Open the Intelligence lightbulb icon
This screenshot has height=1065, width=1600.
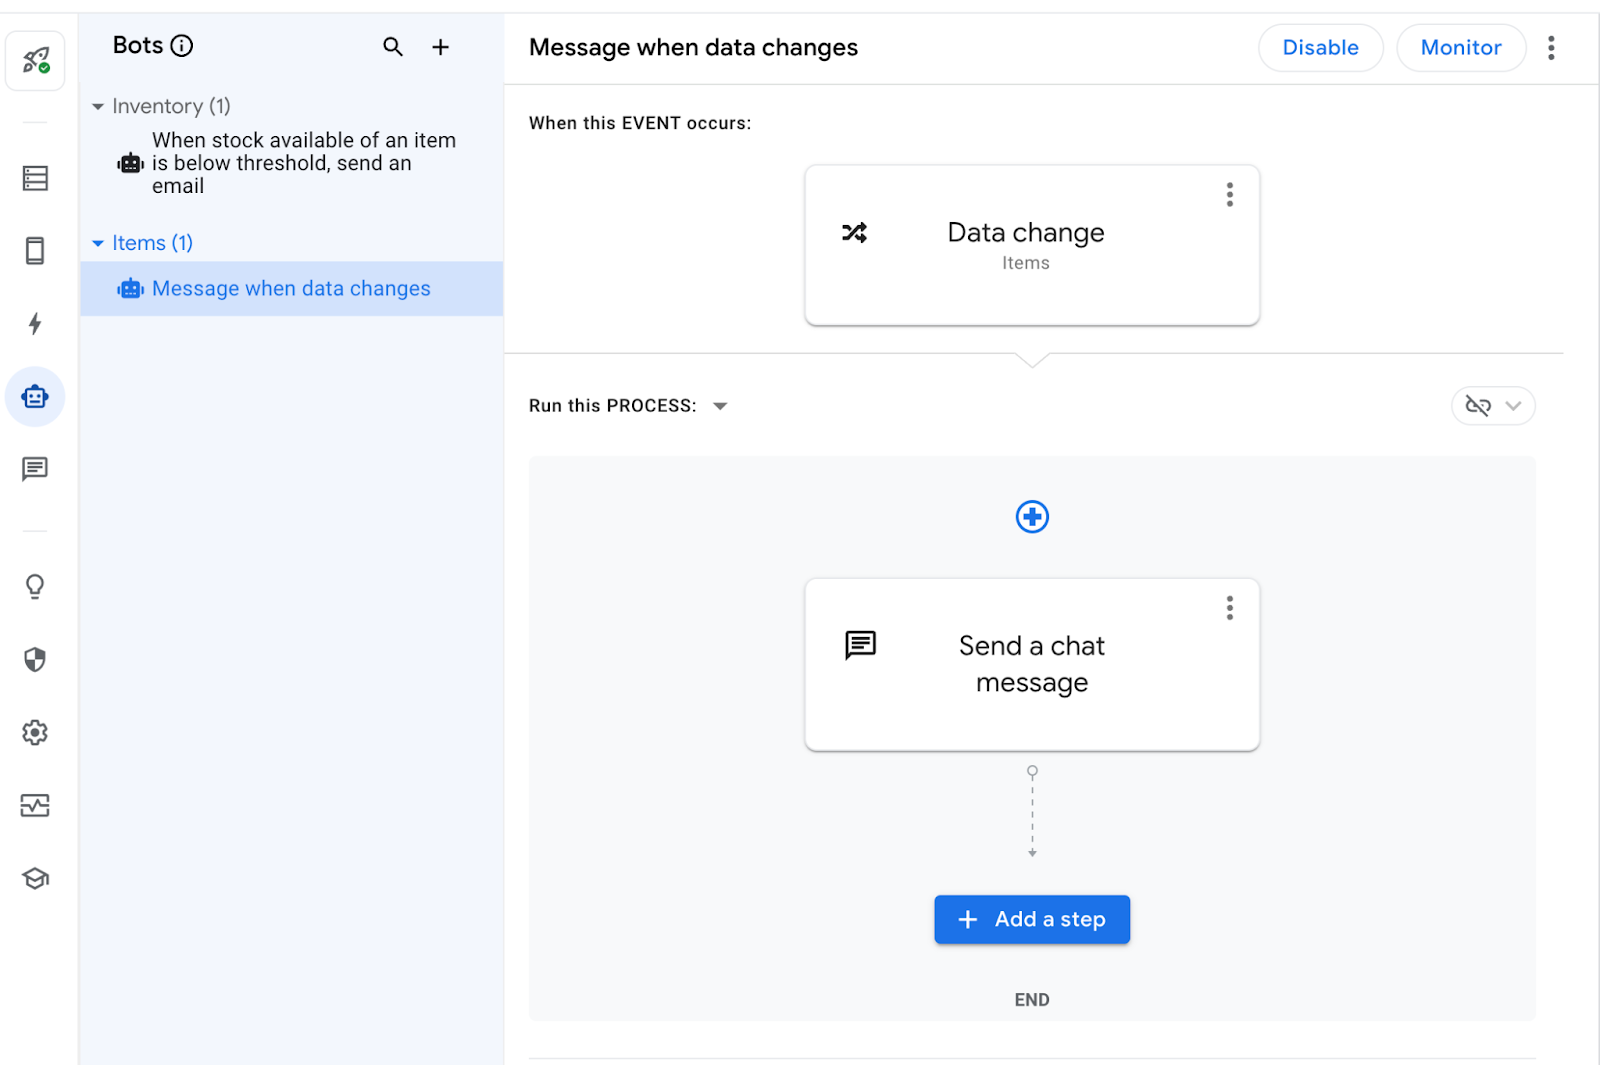coord(35,586)
